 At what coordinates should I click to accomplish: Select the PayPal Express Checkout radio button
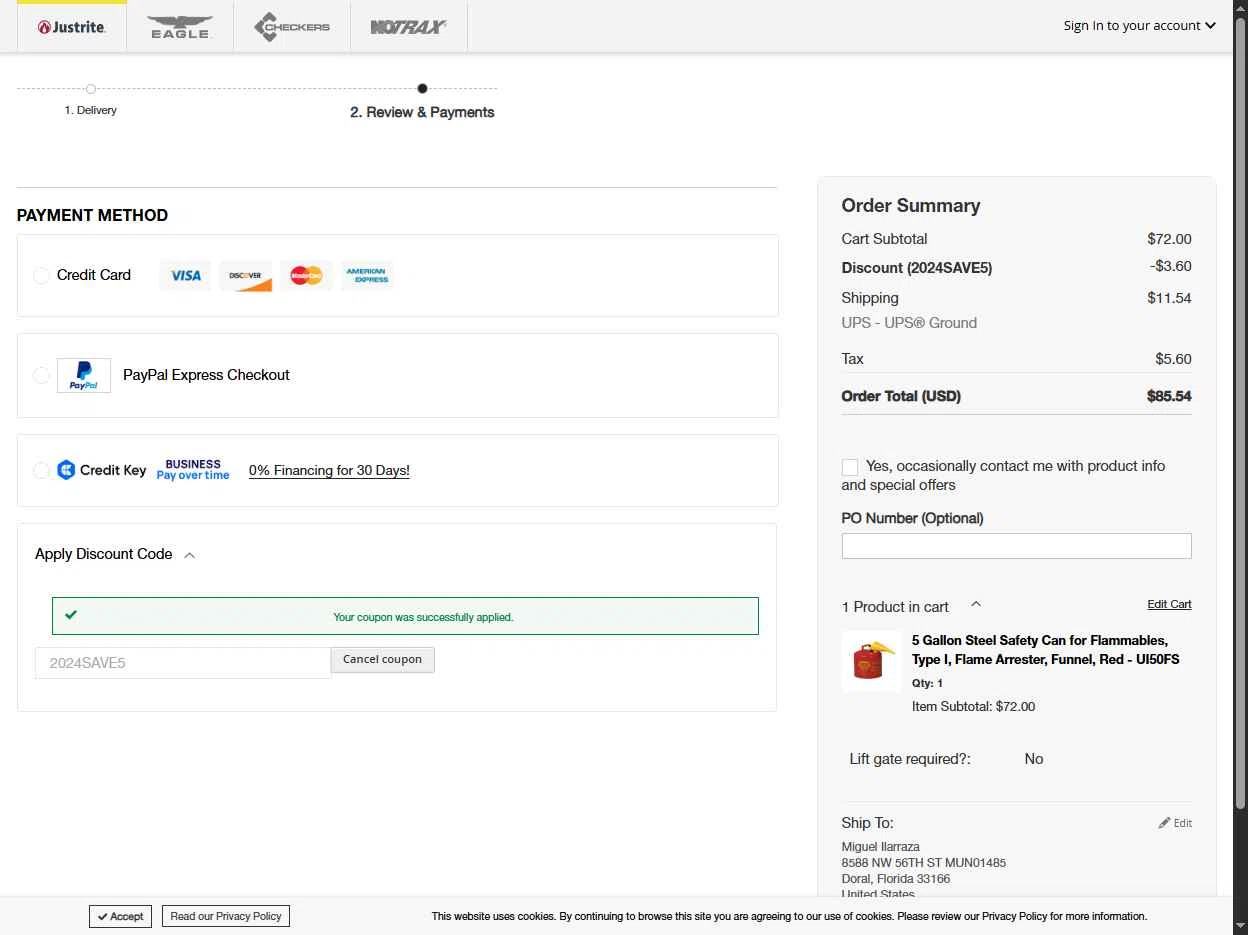coord(41,375)
